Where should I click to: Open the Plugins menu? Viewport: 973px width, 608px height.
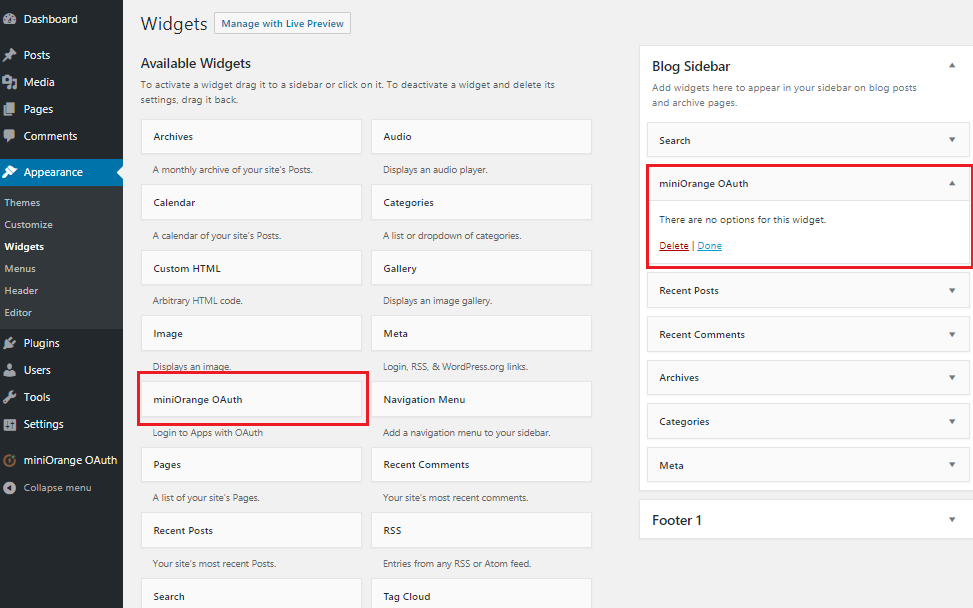[x=42, y=343]
